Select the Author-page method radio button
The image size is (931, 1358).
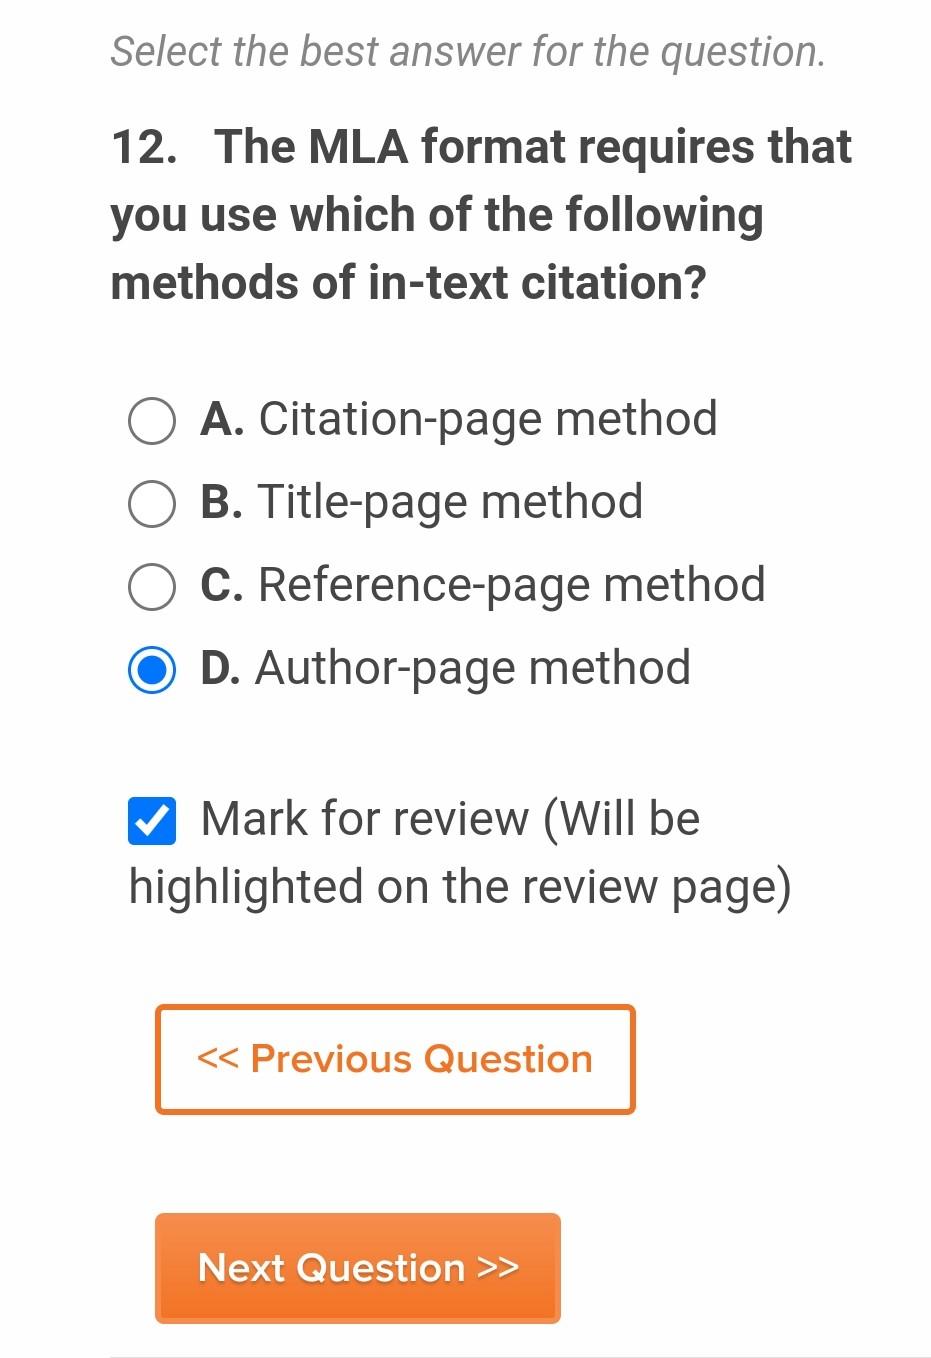coord(151,669)
